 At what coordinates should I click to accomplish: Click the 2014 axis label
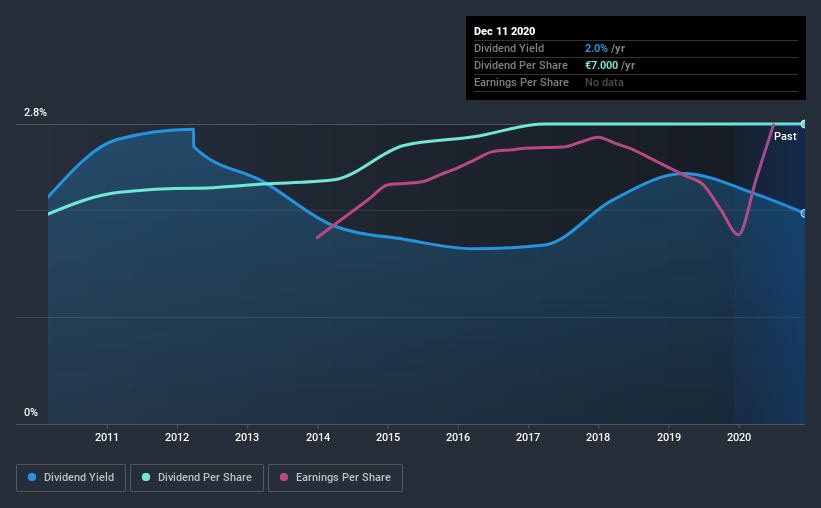pos(318,437)
